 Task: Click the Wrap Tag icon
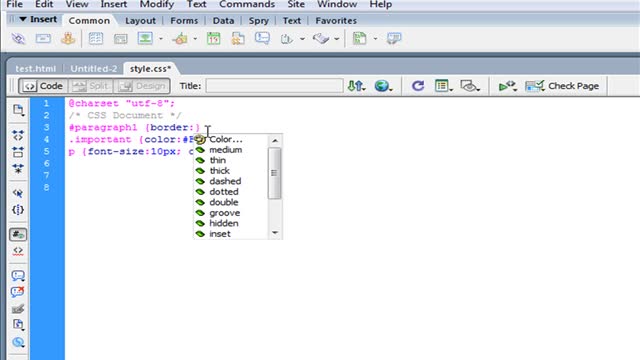tap(18, 309)
